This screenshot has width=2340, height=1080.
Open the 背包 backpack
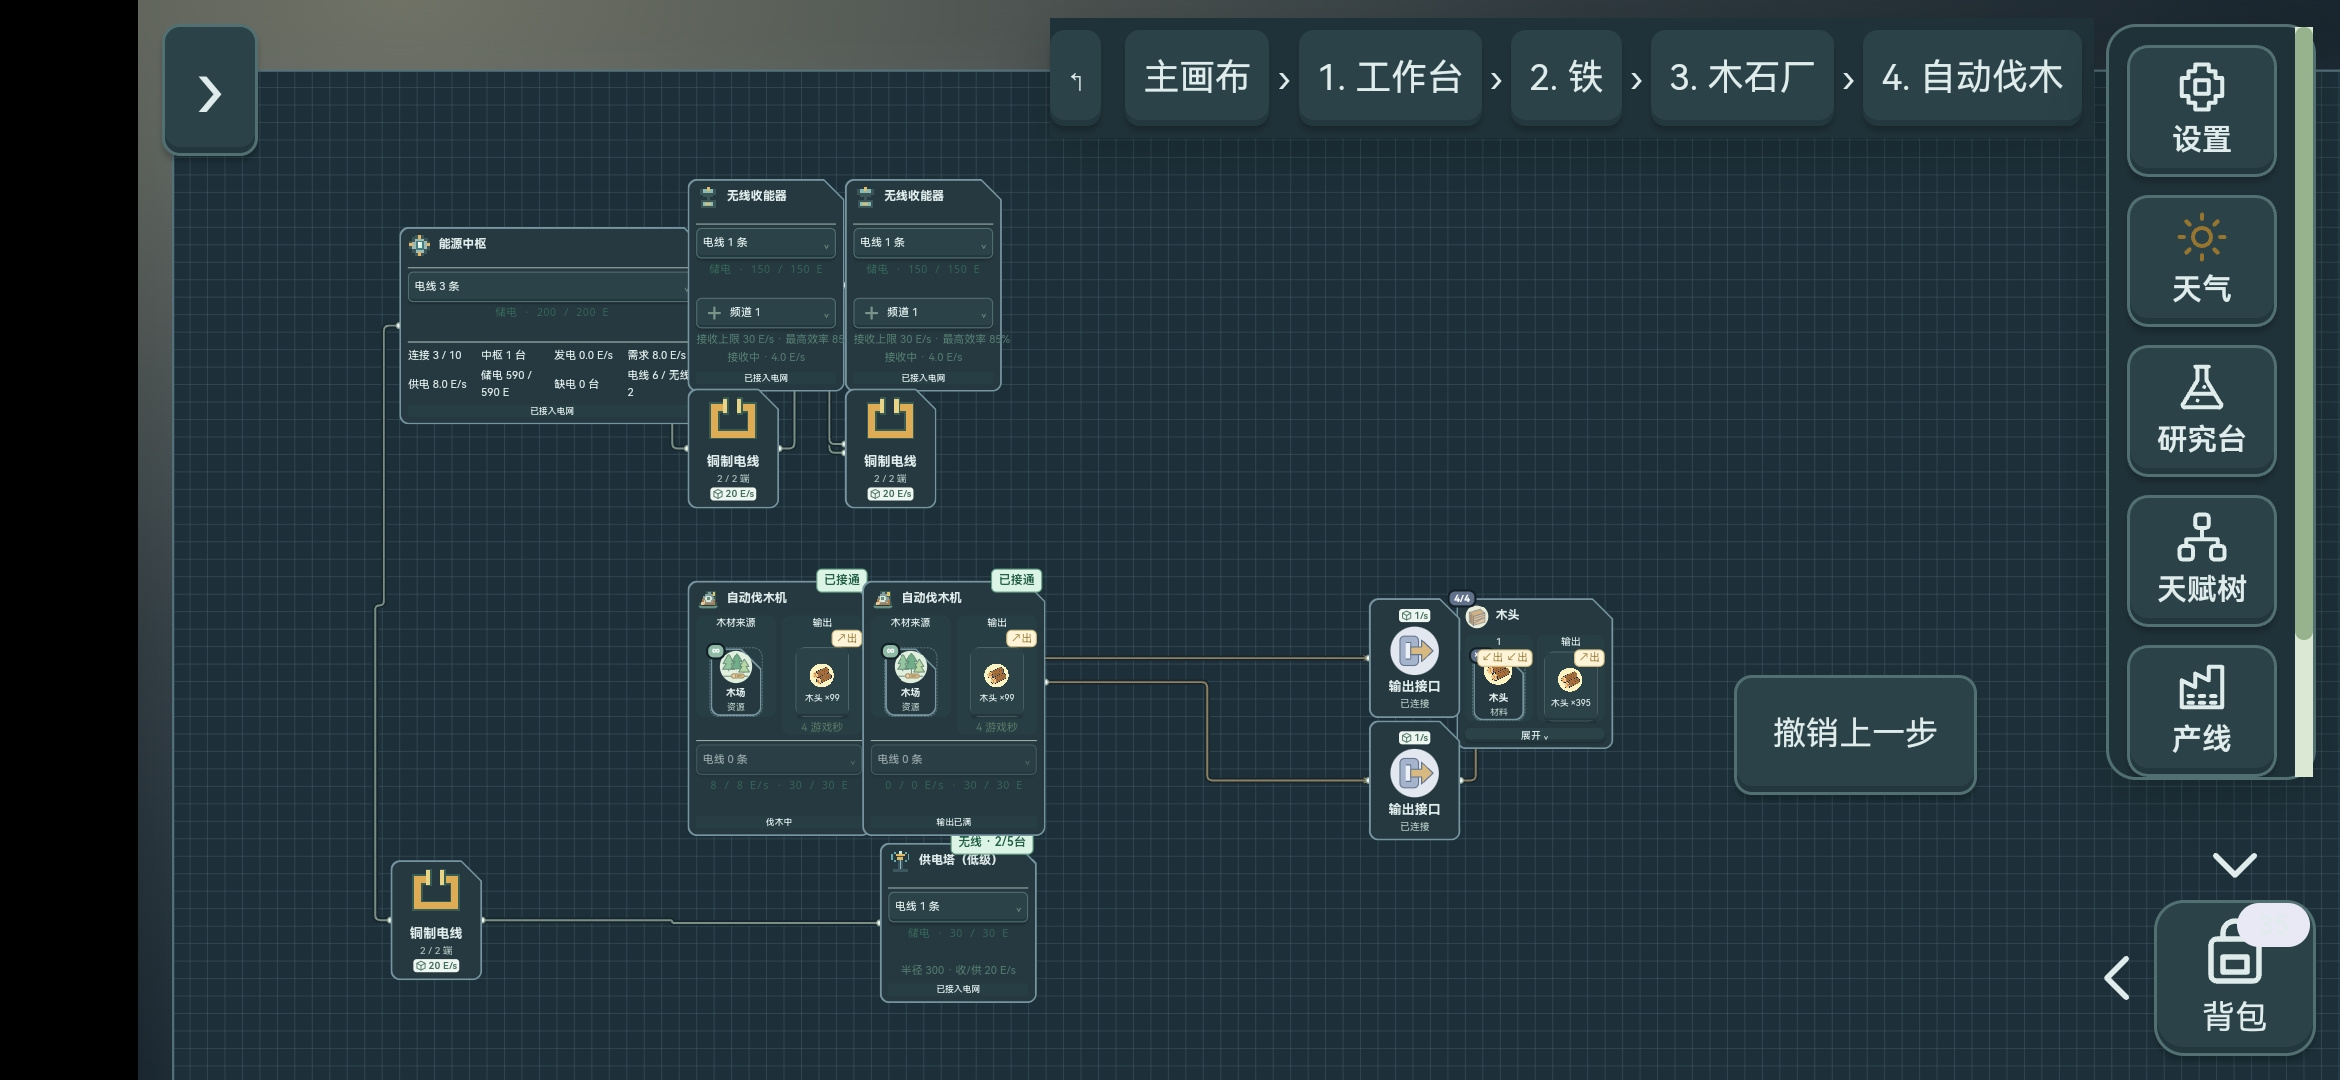(2234, 977)
